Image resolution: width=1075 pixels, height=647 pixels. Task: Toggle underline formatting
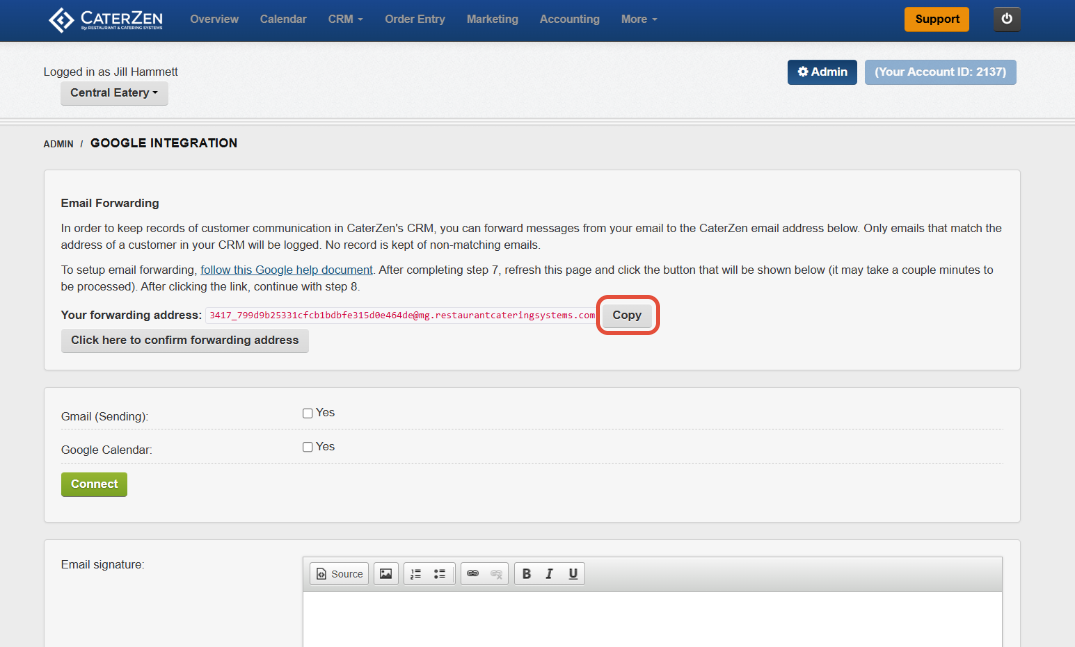click(x=572, y=574)
